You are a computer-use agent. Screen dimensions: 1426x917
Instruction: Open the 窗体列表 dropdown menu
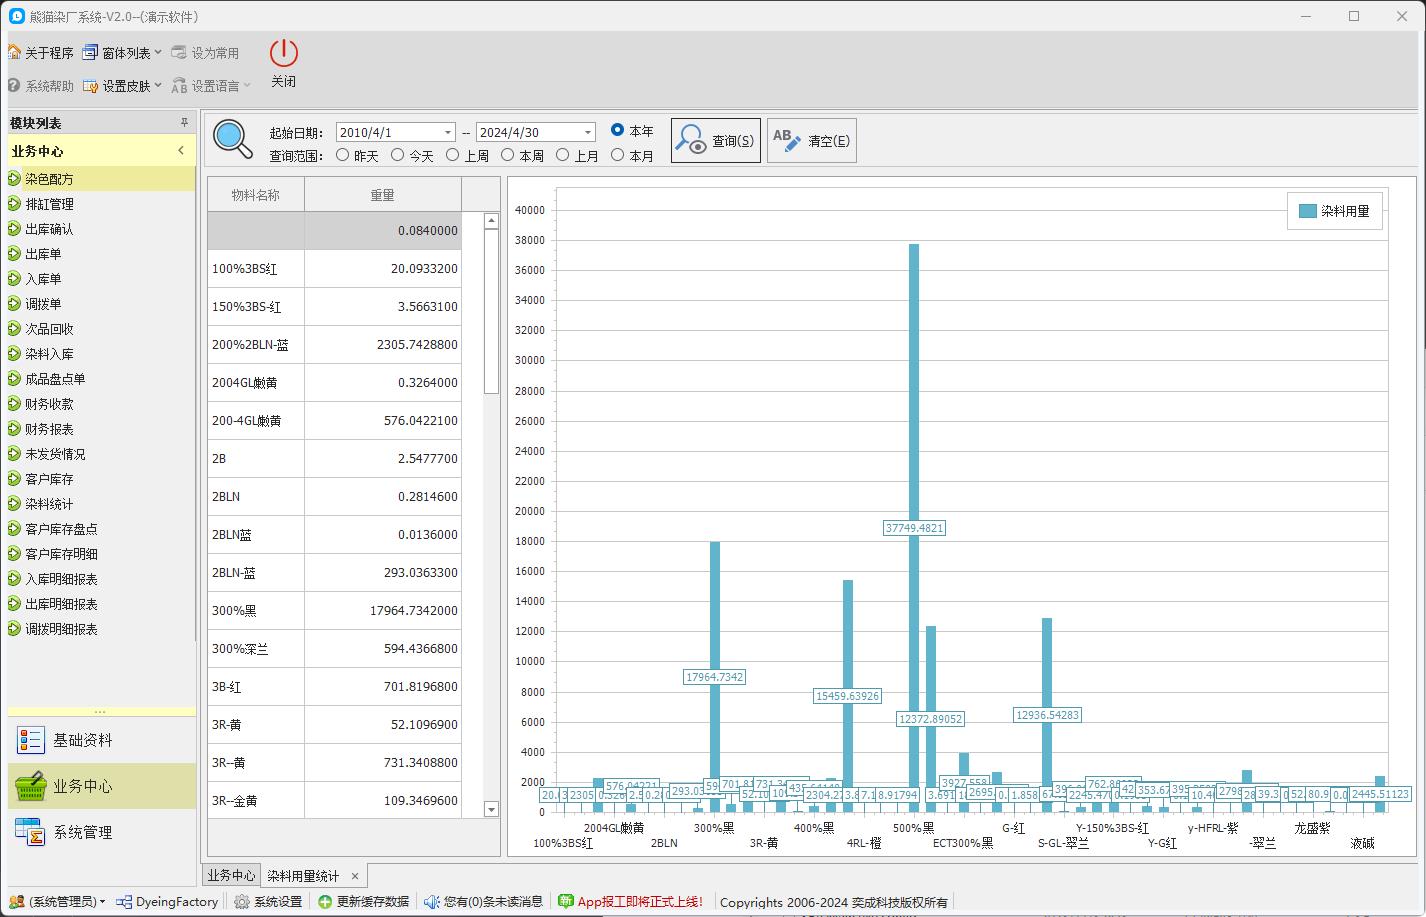124,53
